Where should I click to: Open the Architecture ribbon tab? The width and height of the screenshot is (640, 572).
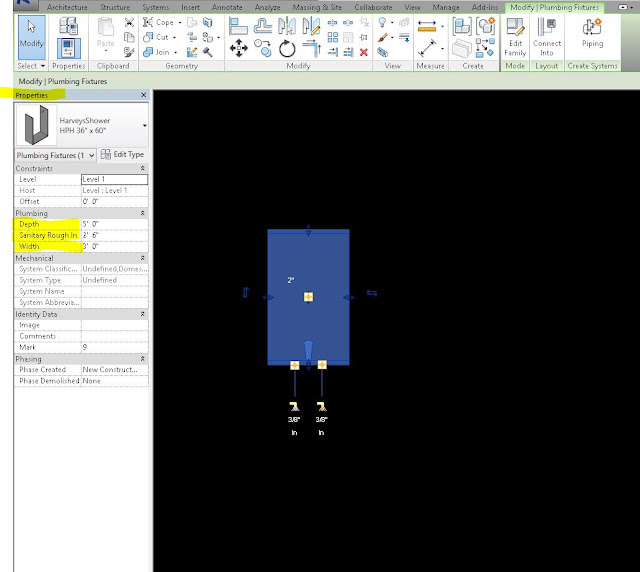pyautogui.click(x=67, y=7)
